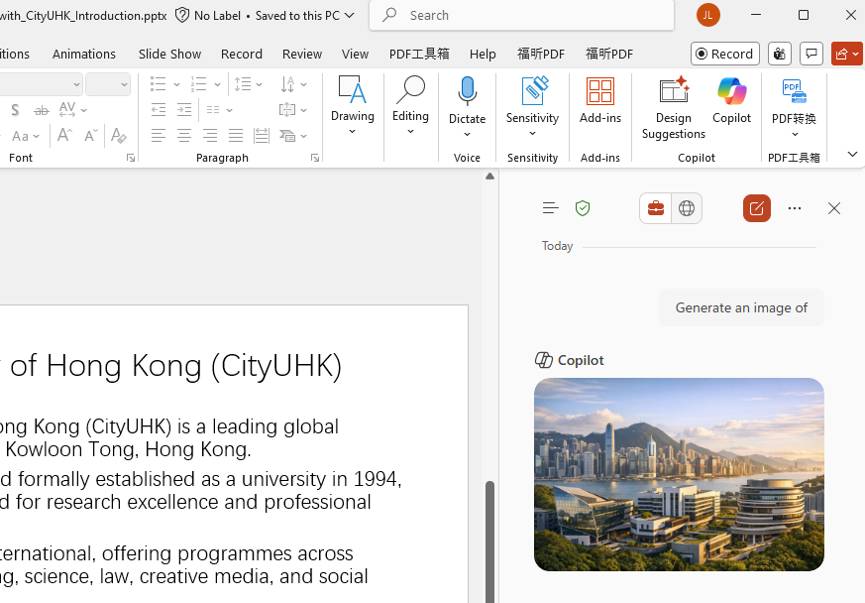Apply text shadow formatting
Screen dimensions: 865x603
click(x=15, y=110)
